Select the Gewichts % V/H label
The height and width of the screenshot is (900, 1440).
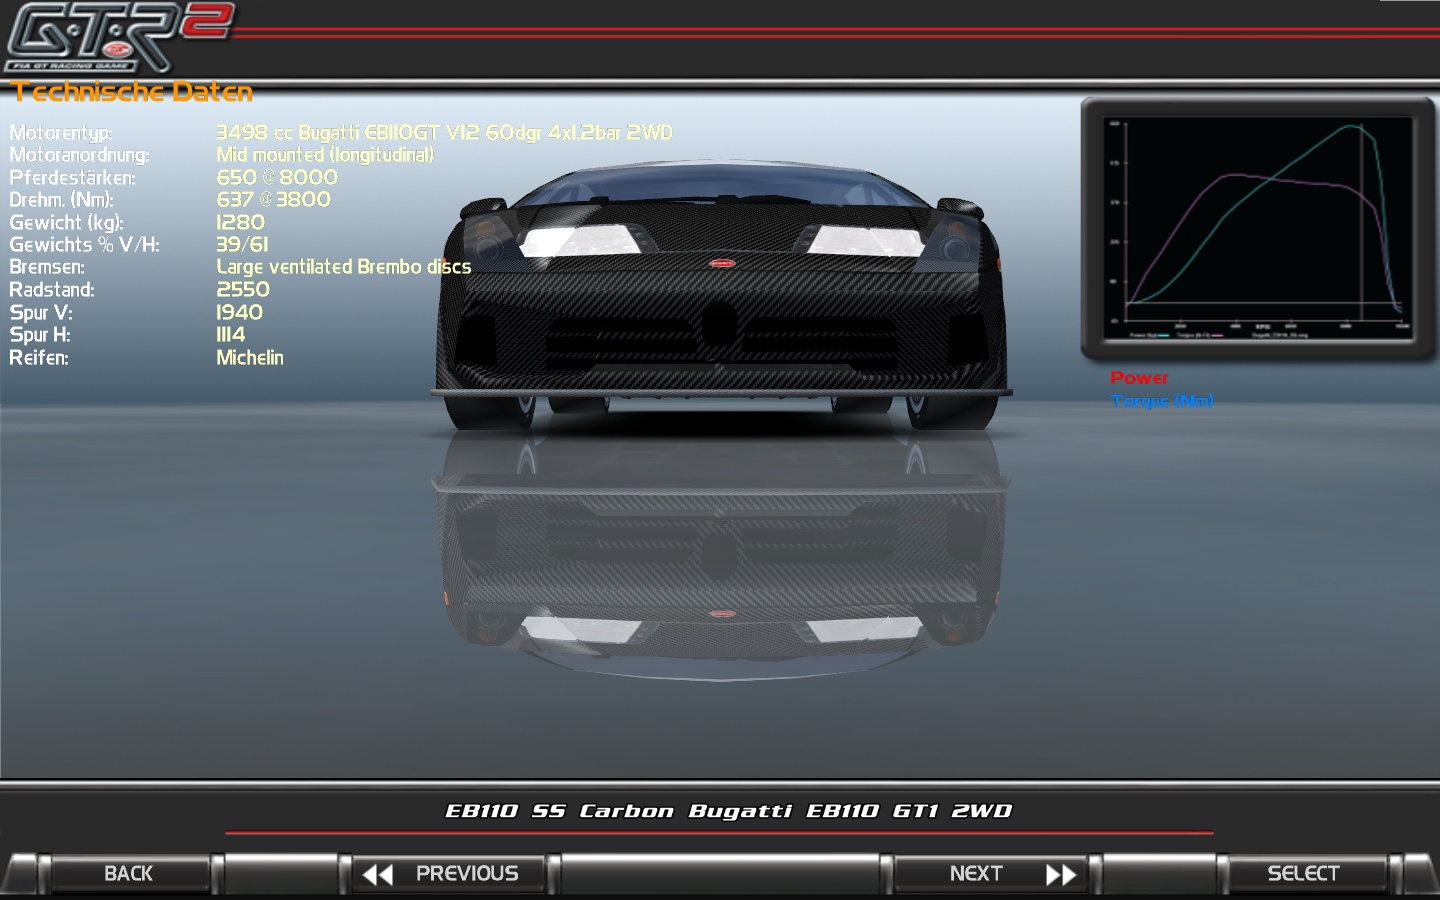click(x=84, y=245)
